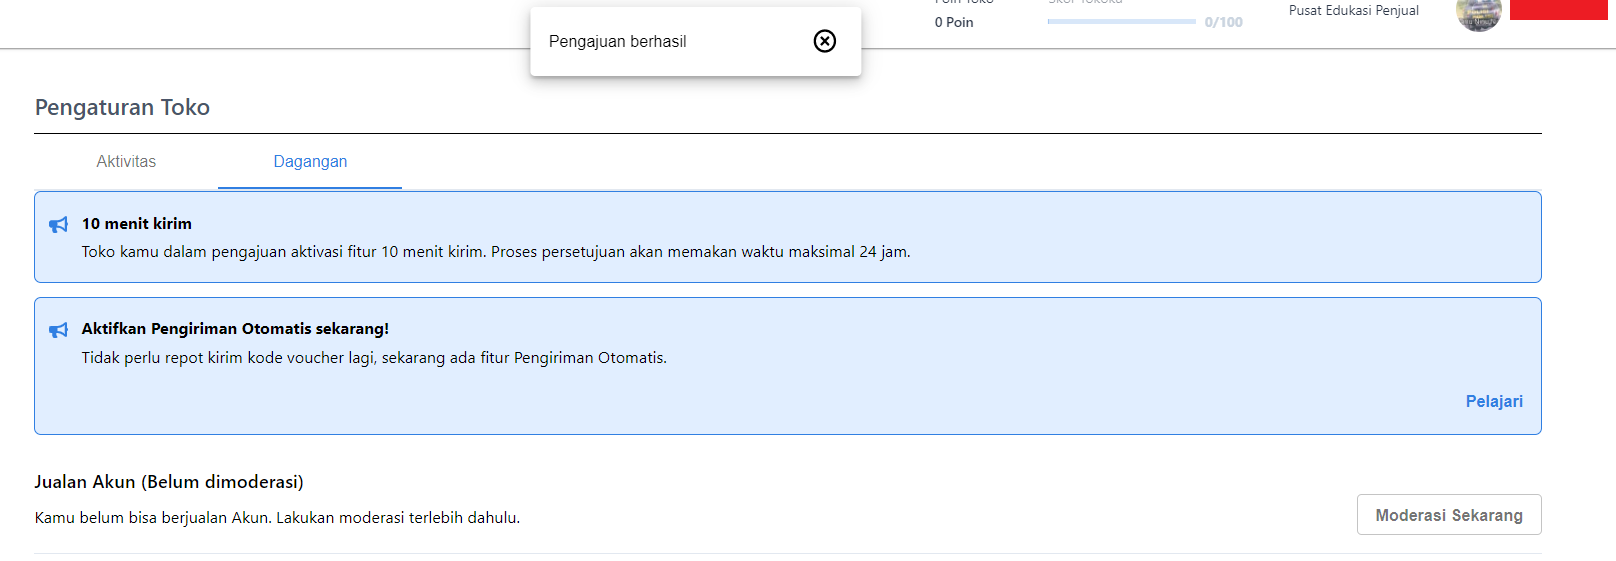Close the Pengajuan berhasil notification
Image resolution: width=1616 pixels, height=561 pixels.
click(824, 41)
